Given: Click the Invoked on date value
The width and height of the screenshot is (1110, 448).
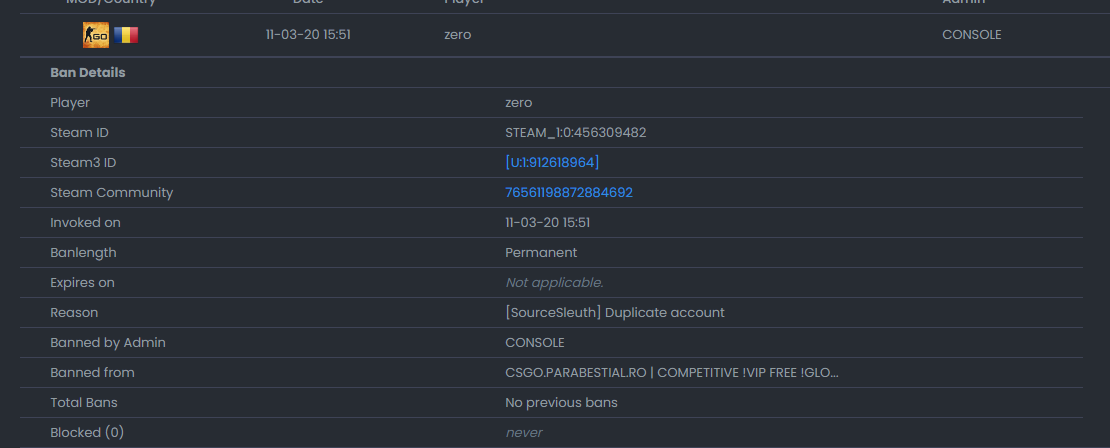Looking at the screenshot, I should [x=547, y=222].
